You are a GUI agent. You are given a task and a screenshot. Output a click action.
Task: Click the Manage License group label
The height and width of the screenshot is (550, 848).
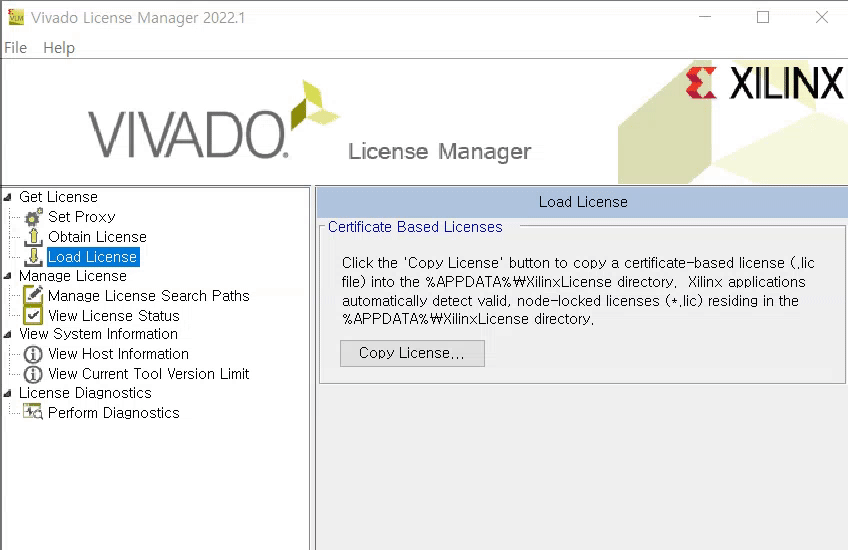tap(73, 276)
